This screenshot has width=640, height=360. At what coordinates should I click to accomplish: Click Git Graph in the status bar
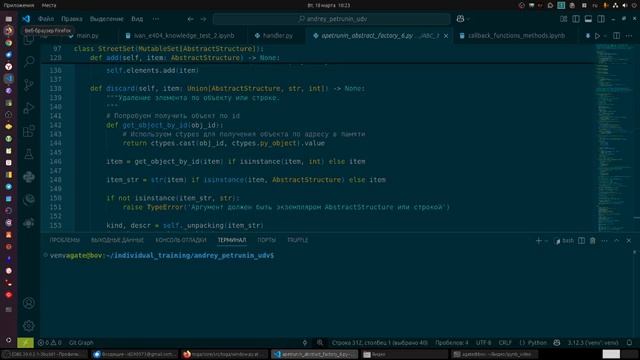coord(81,343)
